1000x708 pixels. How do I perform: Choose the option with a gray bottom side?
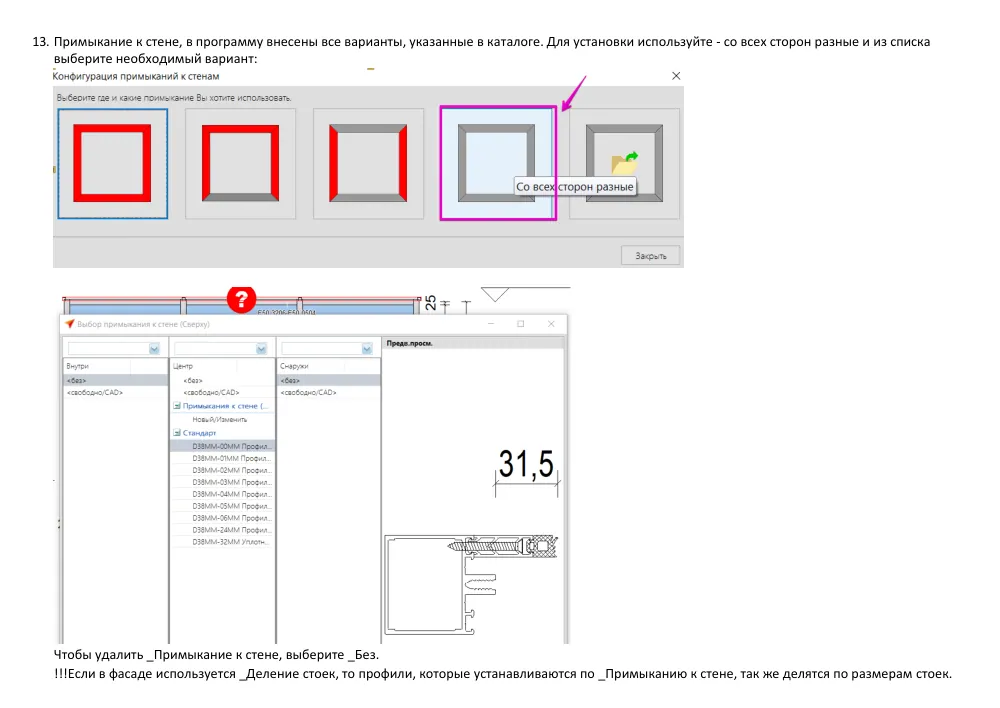240,163
